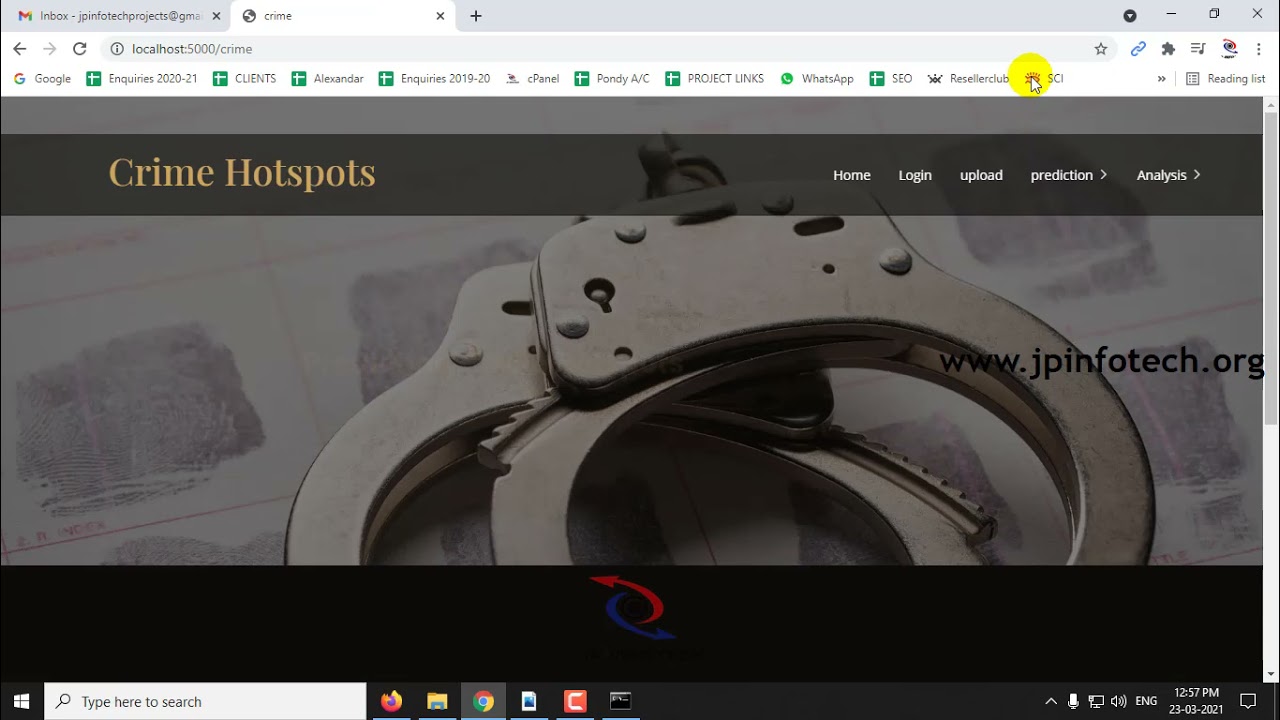
Task: Switch the ENG input language
Action: 1146,701
